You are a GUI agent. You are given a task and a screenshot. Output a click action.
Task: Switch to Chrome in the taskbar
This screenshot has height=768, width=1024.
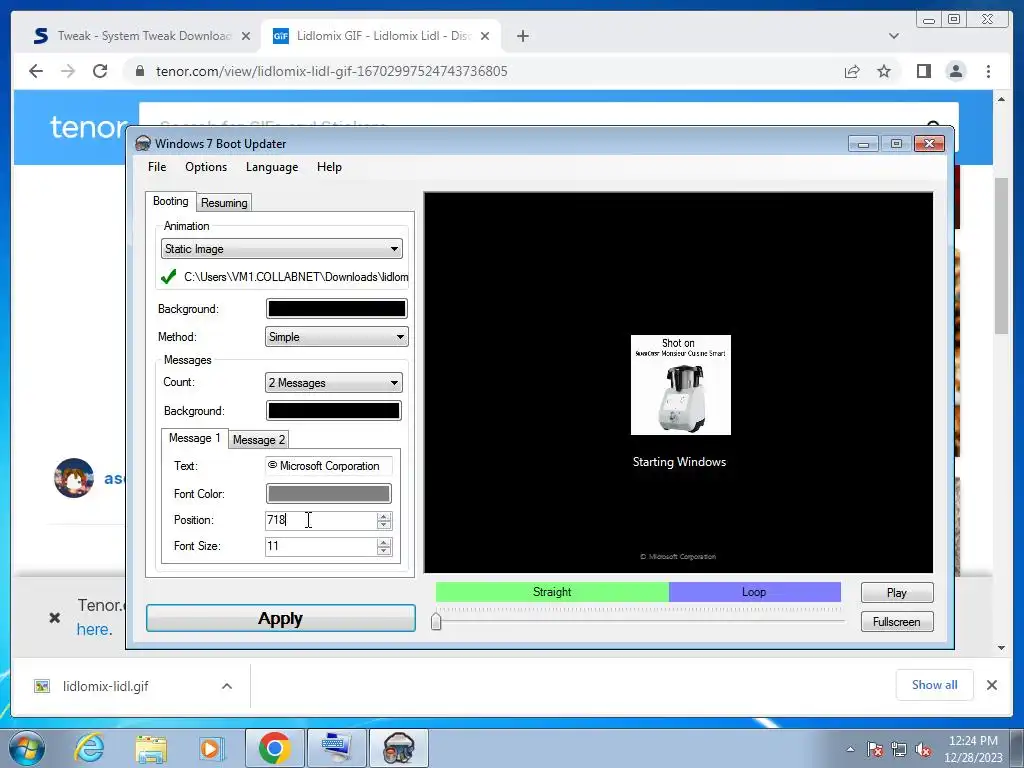(274, 748)
